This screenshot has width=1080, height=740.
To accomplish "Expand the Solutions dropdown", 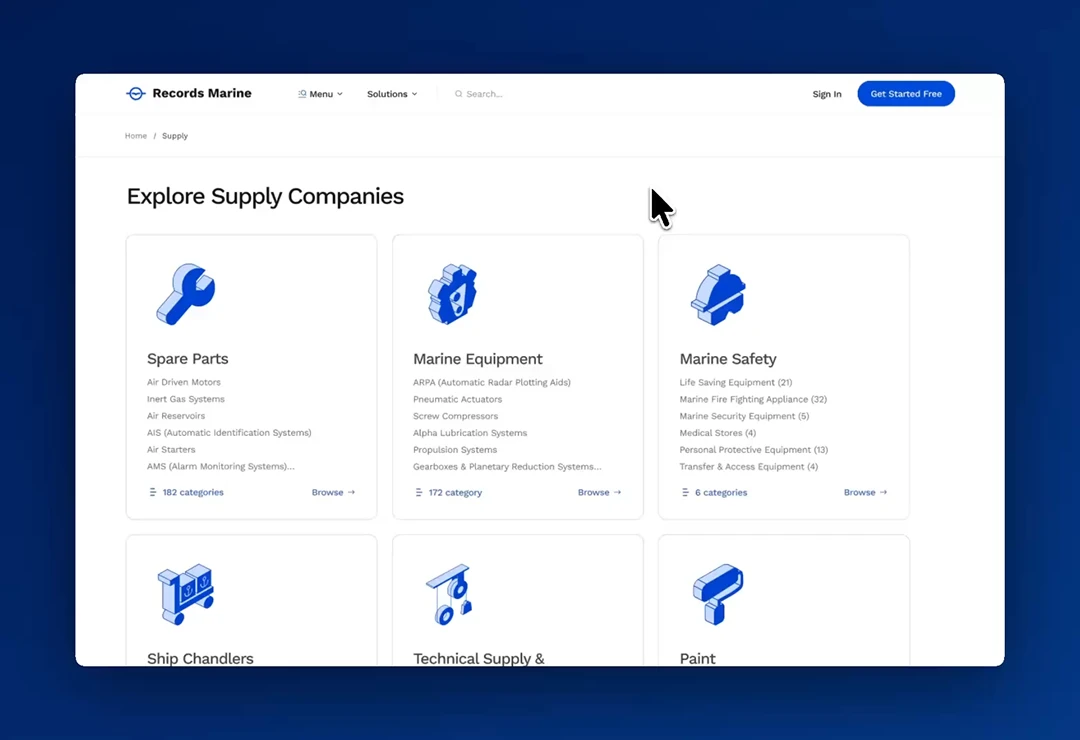I will [x=392, y=94].
